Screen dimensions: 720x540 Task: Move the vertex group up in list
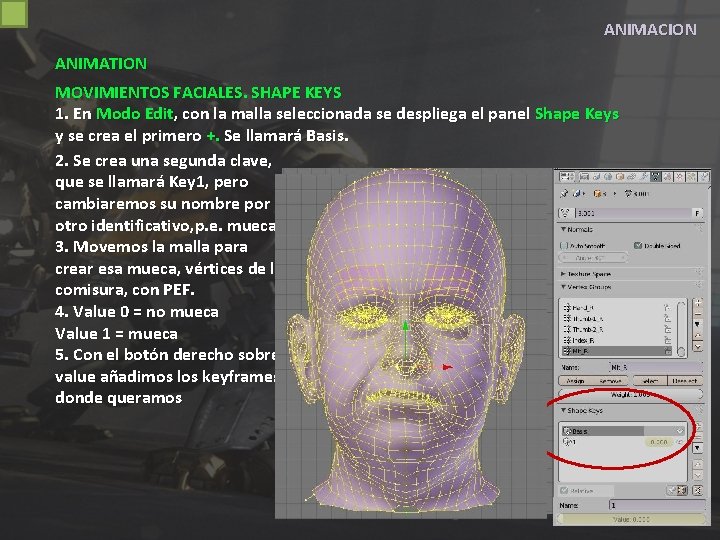click(x=698, y=336)
